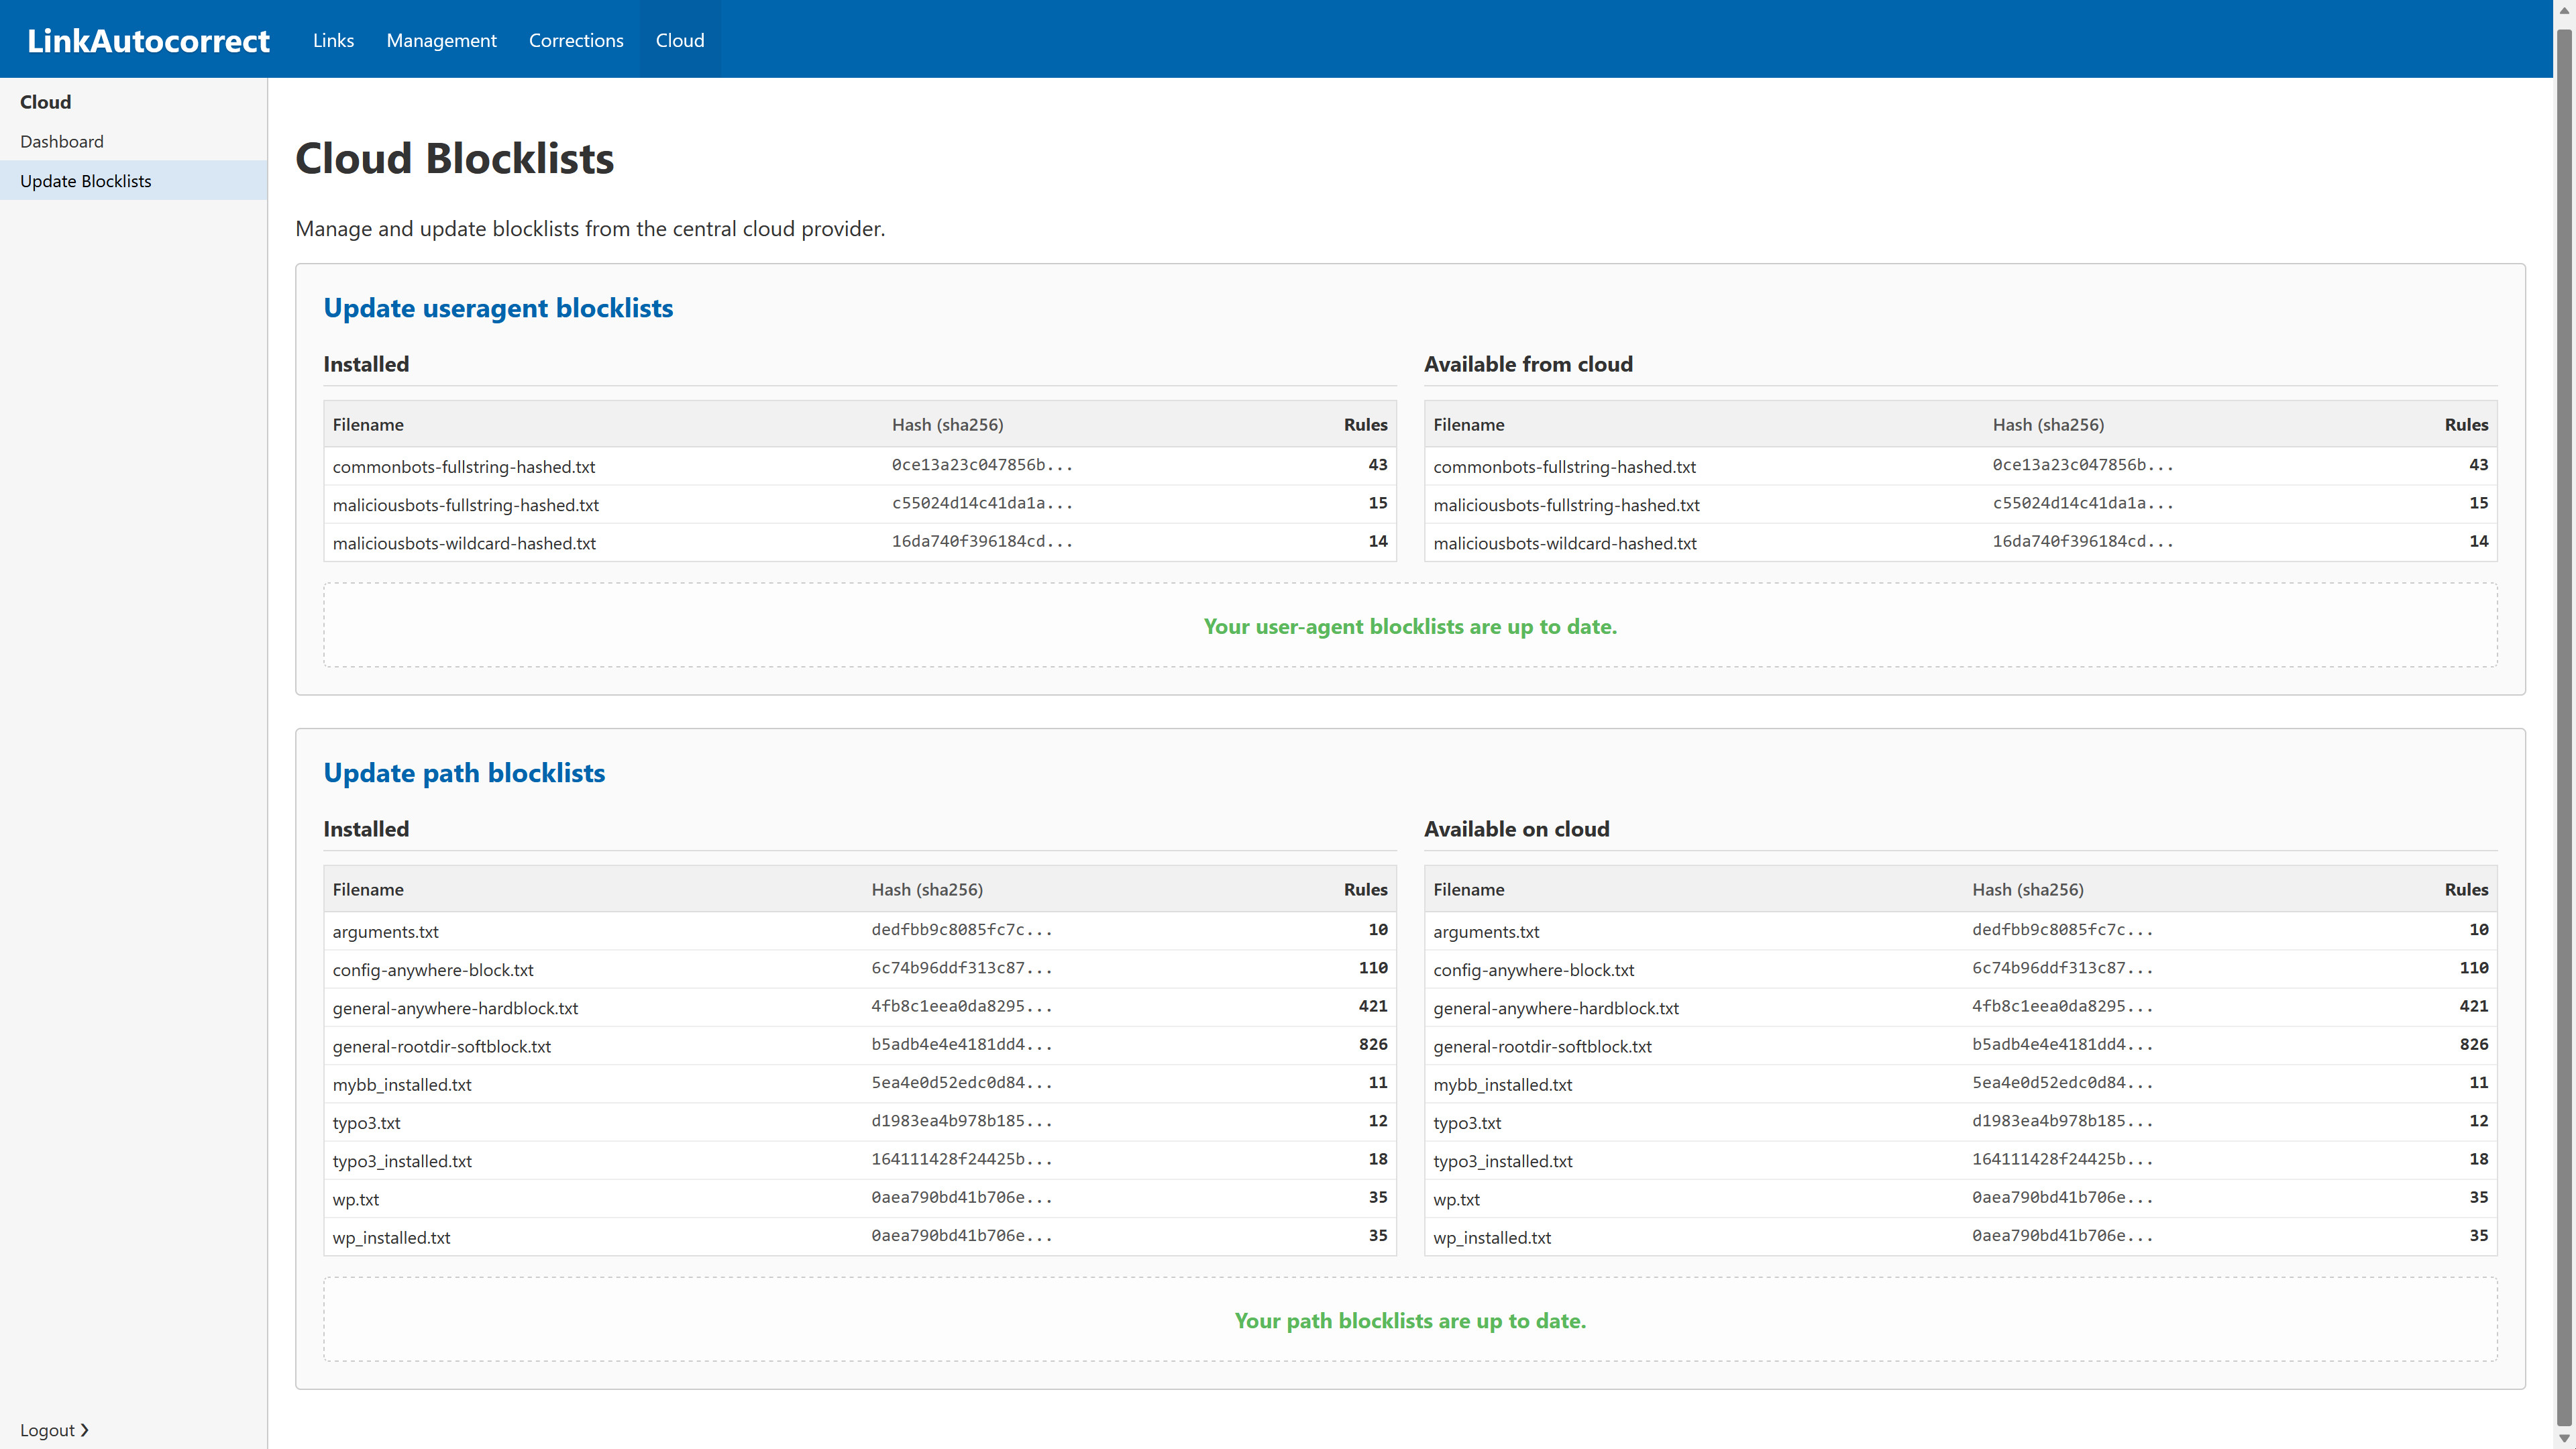The image size is (2576, 1449).
Task: Click installed useragent rule count 43
Action: (x=1378, y=465)
